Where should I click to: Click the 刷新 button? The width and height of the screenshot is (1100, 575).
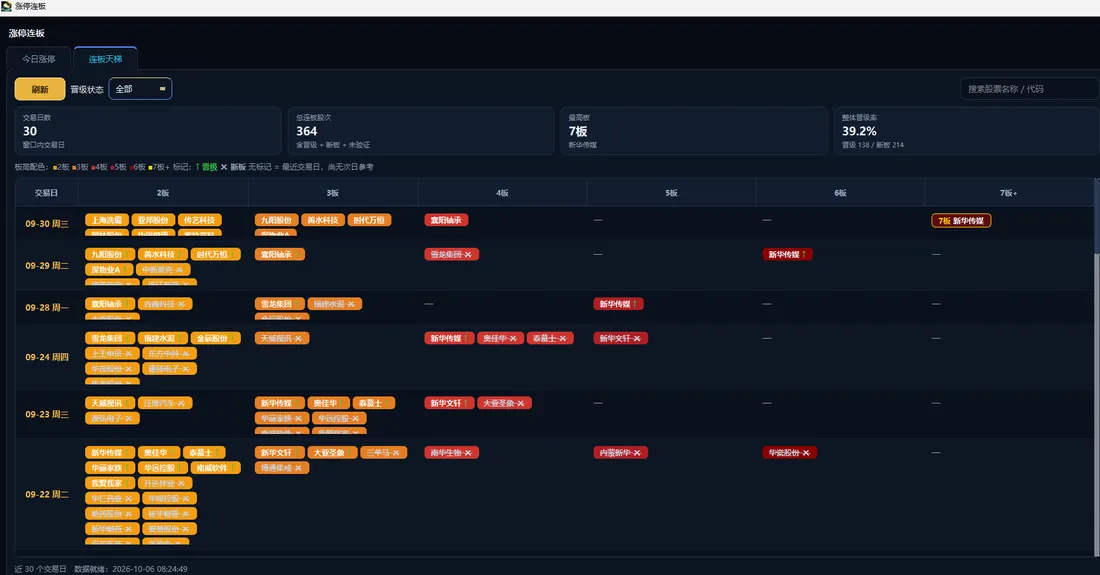[40, 89]
